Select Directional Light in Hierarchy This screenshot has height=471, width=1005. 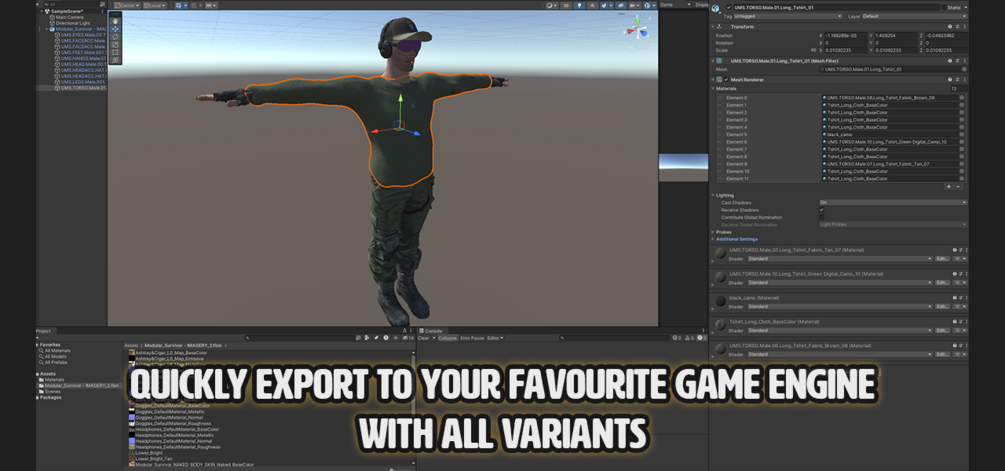pyautogui.click(x=73, y=23)
